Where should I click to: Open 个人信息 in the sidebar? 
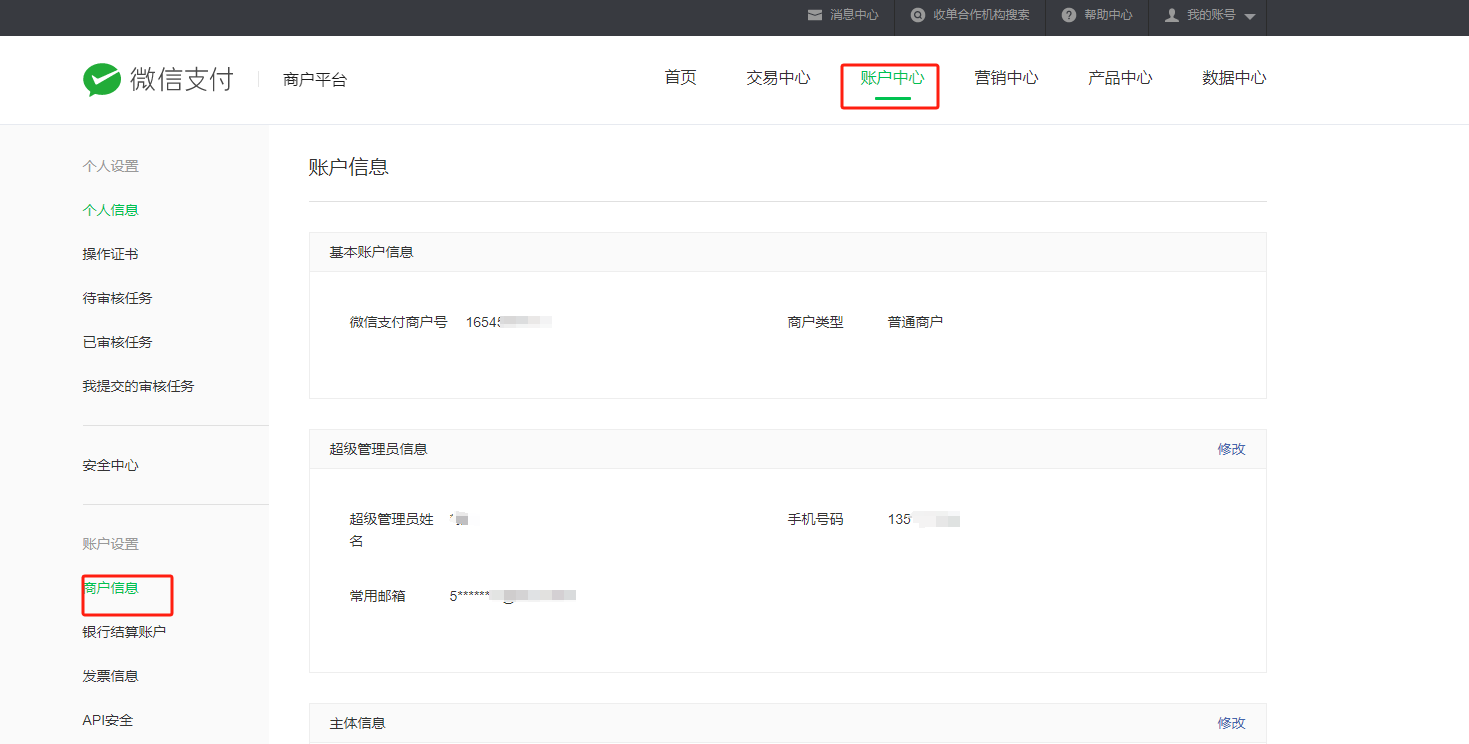pos(110,210)
